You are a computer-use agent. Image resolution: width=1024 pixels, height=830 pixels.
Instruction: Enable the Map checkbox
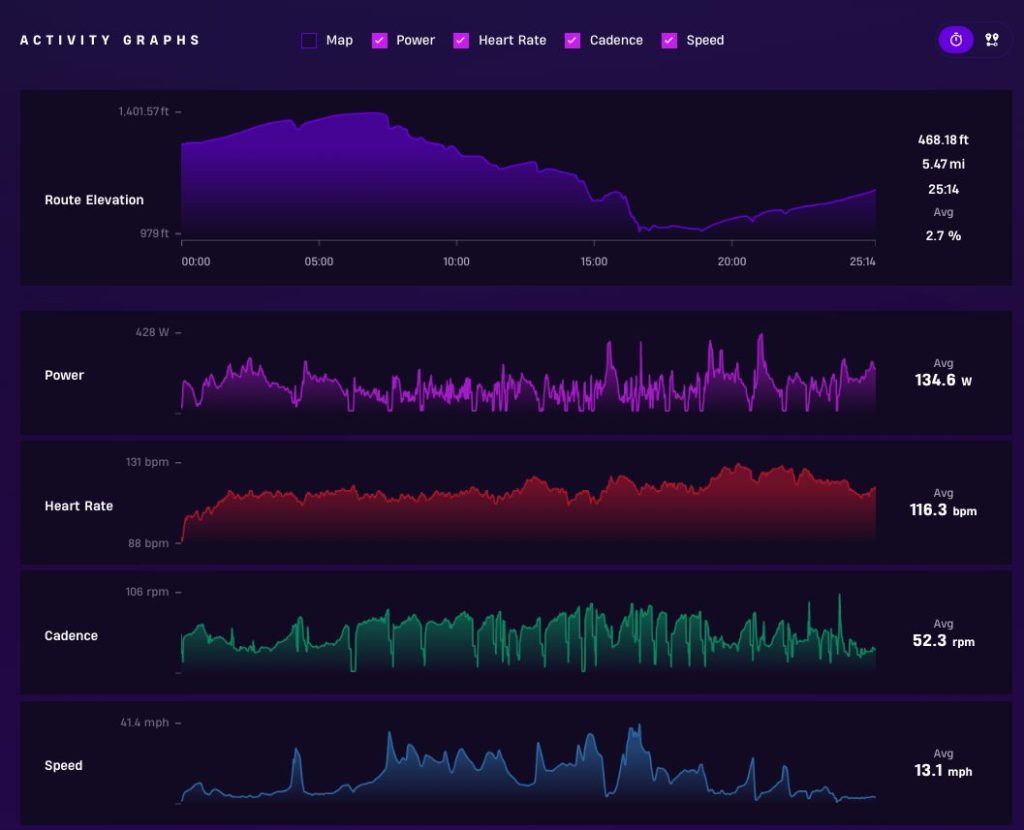[x=309, y=40]
